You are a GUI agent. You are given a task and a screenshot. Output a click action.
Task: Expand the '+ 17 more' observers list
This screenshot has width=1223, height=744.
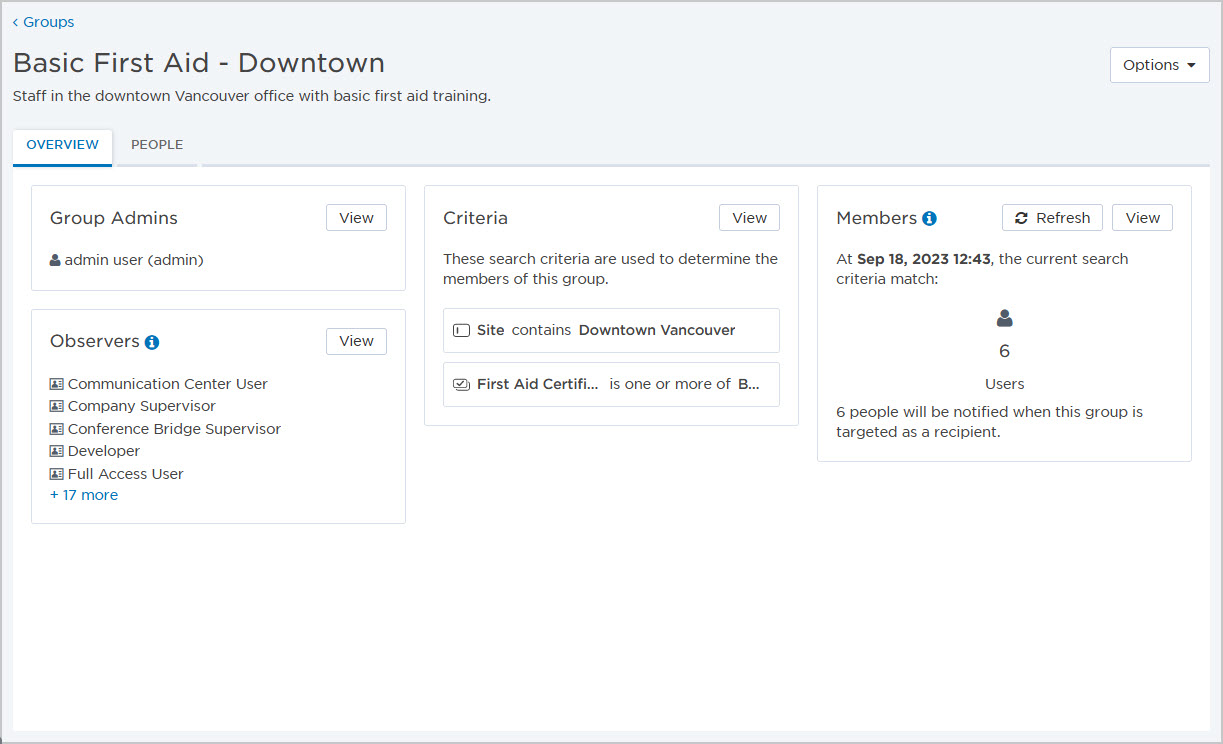[x=84, y=495]
